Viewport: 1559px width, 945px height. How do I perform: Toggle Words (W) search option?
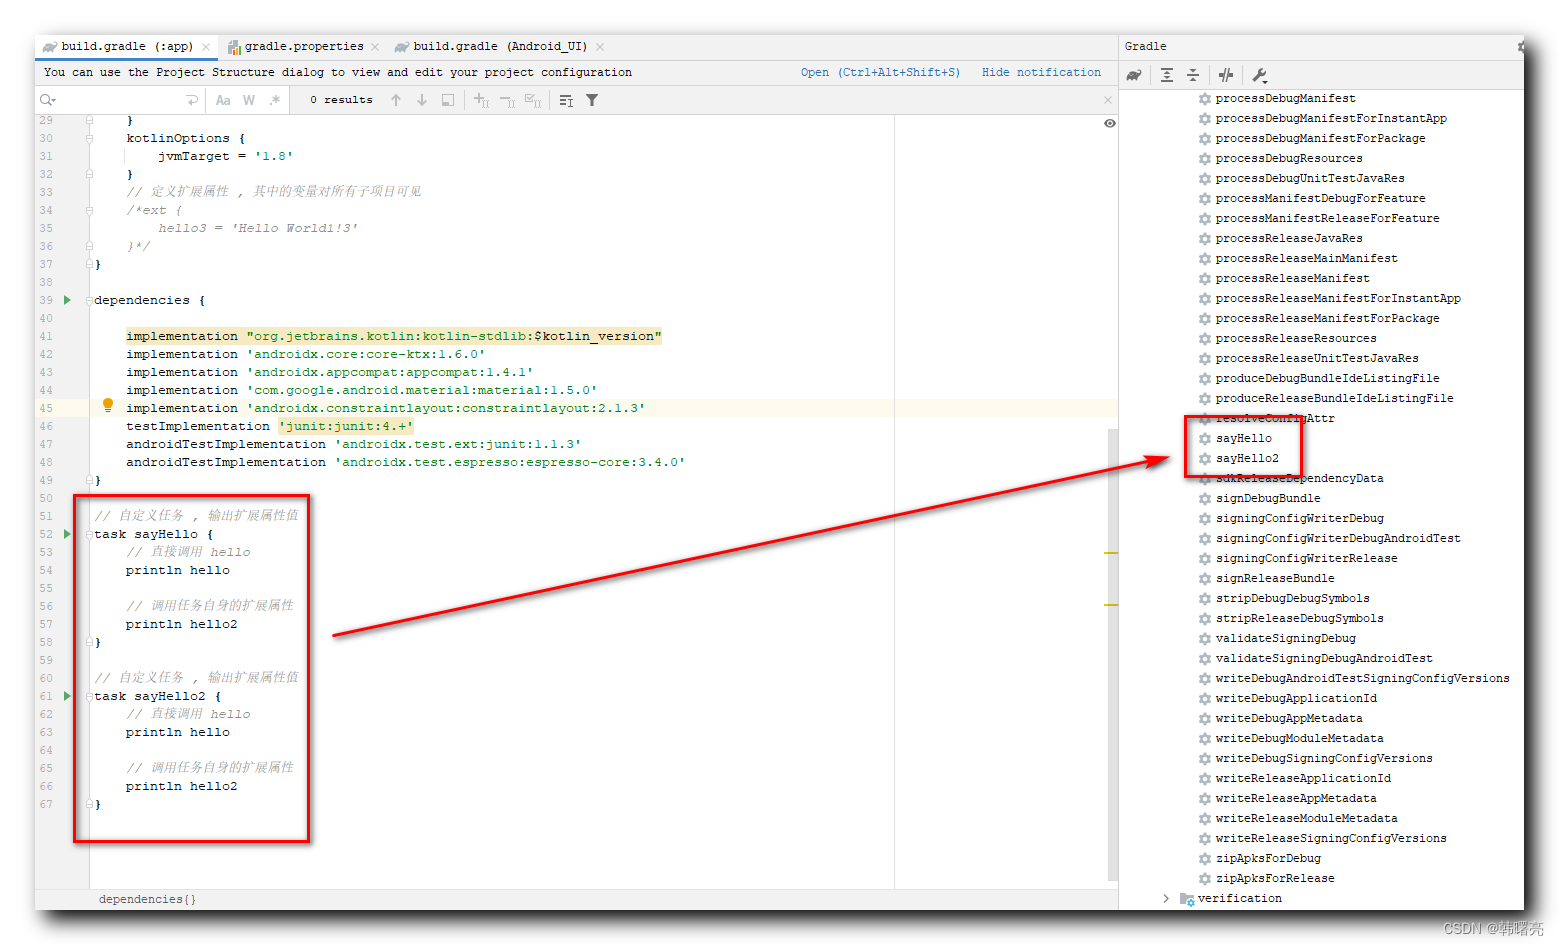click(x=249, y=100)
